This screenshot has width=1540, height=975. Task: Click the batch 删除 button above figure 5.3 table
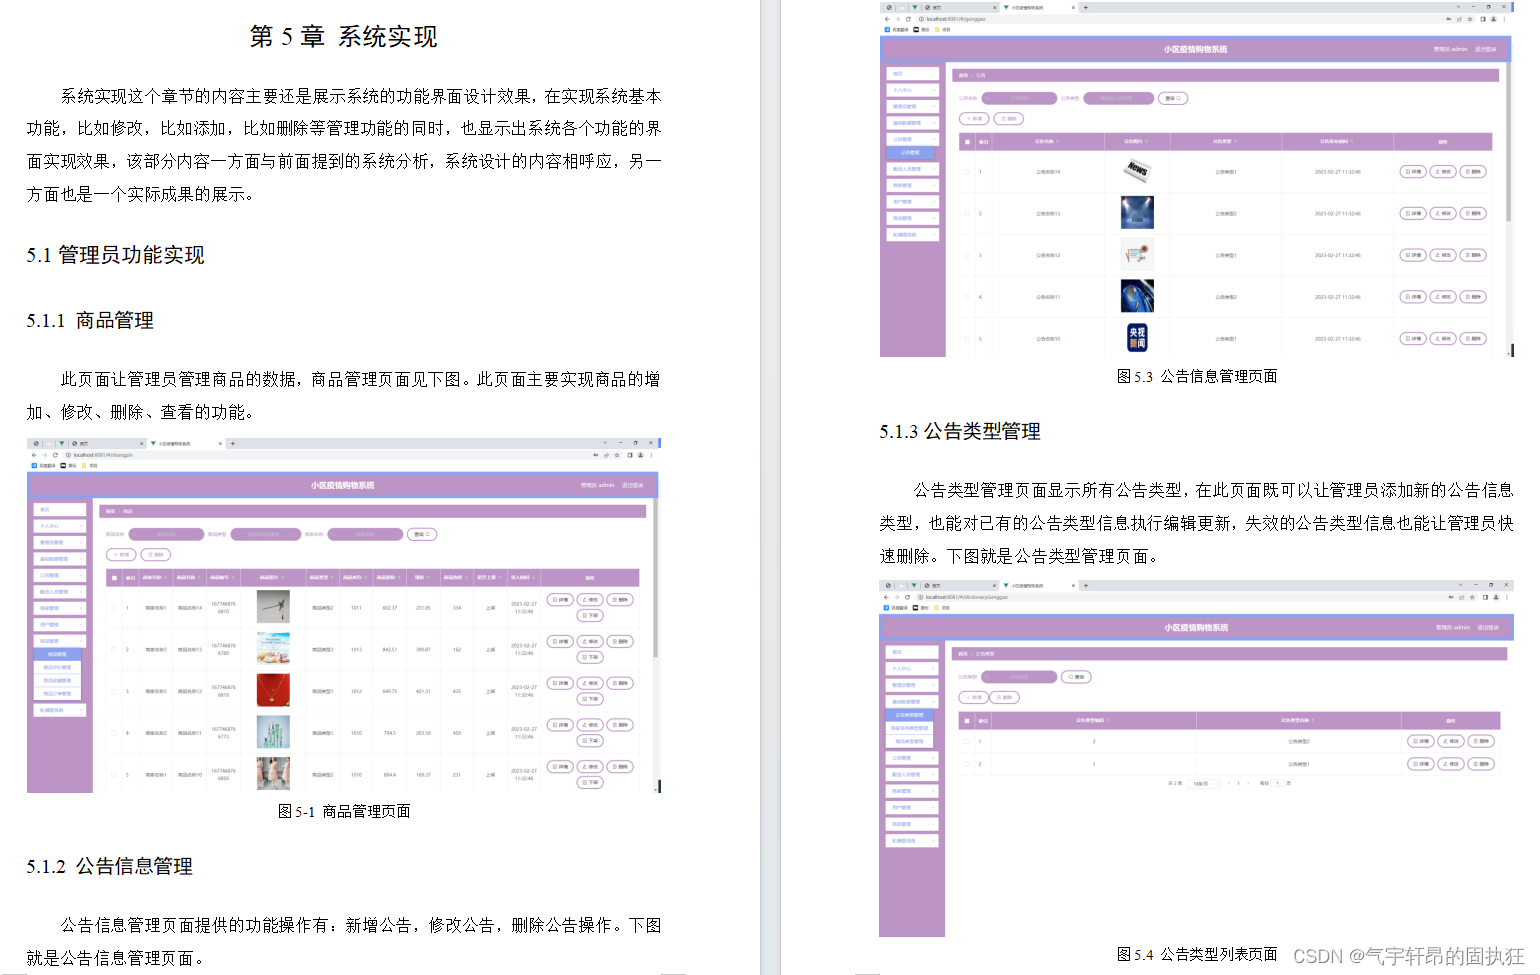tap(1008, 118)
